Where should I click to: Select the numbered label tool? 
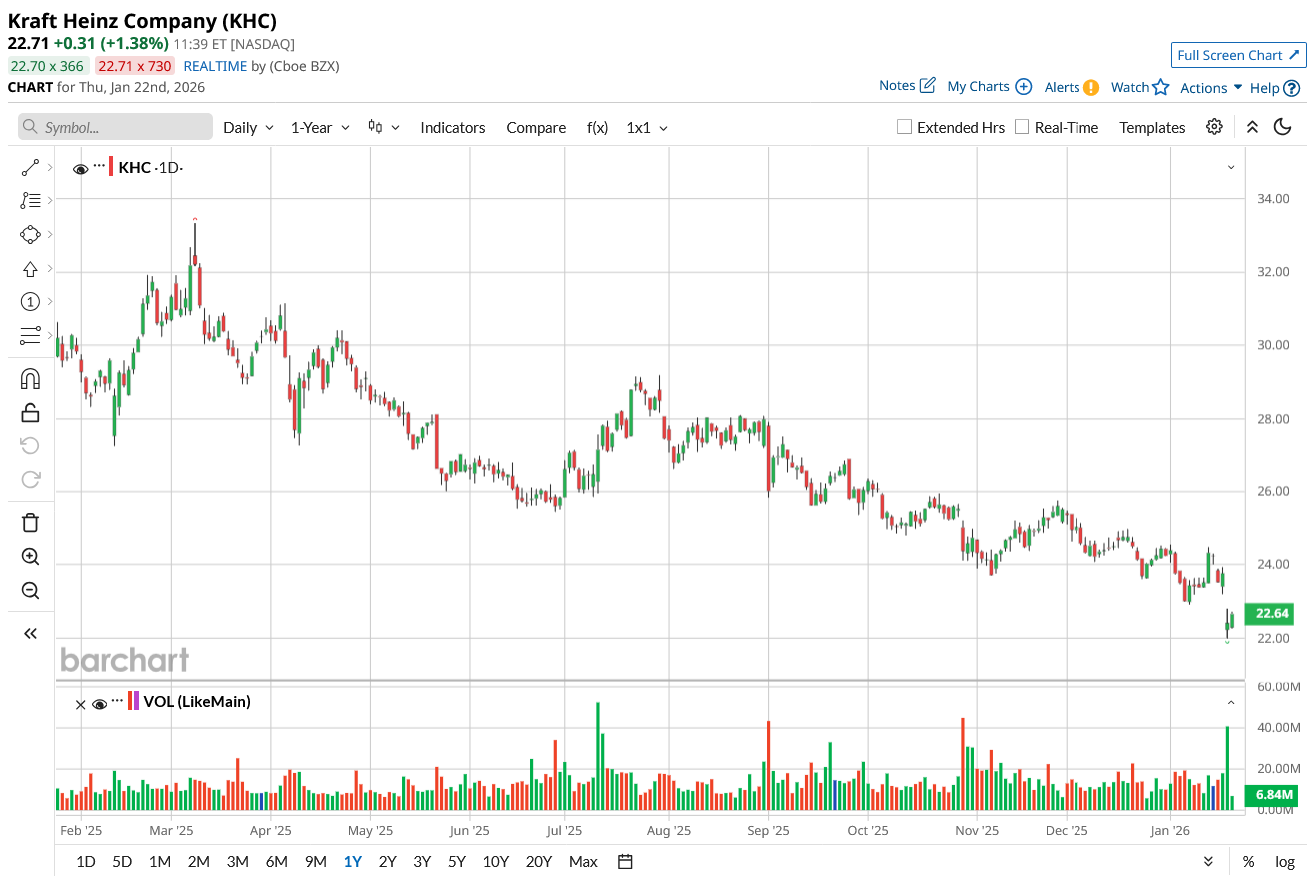coord(30,302)
